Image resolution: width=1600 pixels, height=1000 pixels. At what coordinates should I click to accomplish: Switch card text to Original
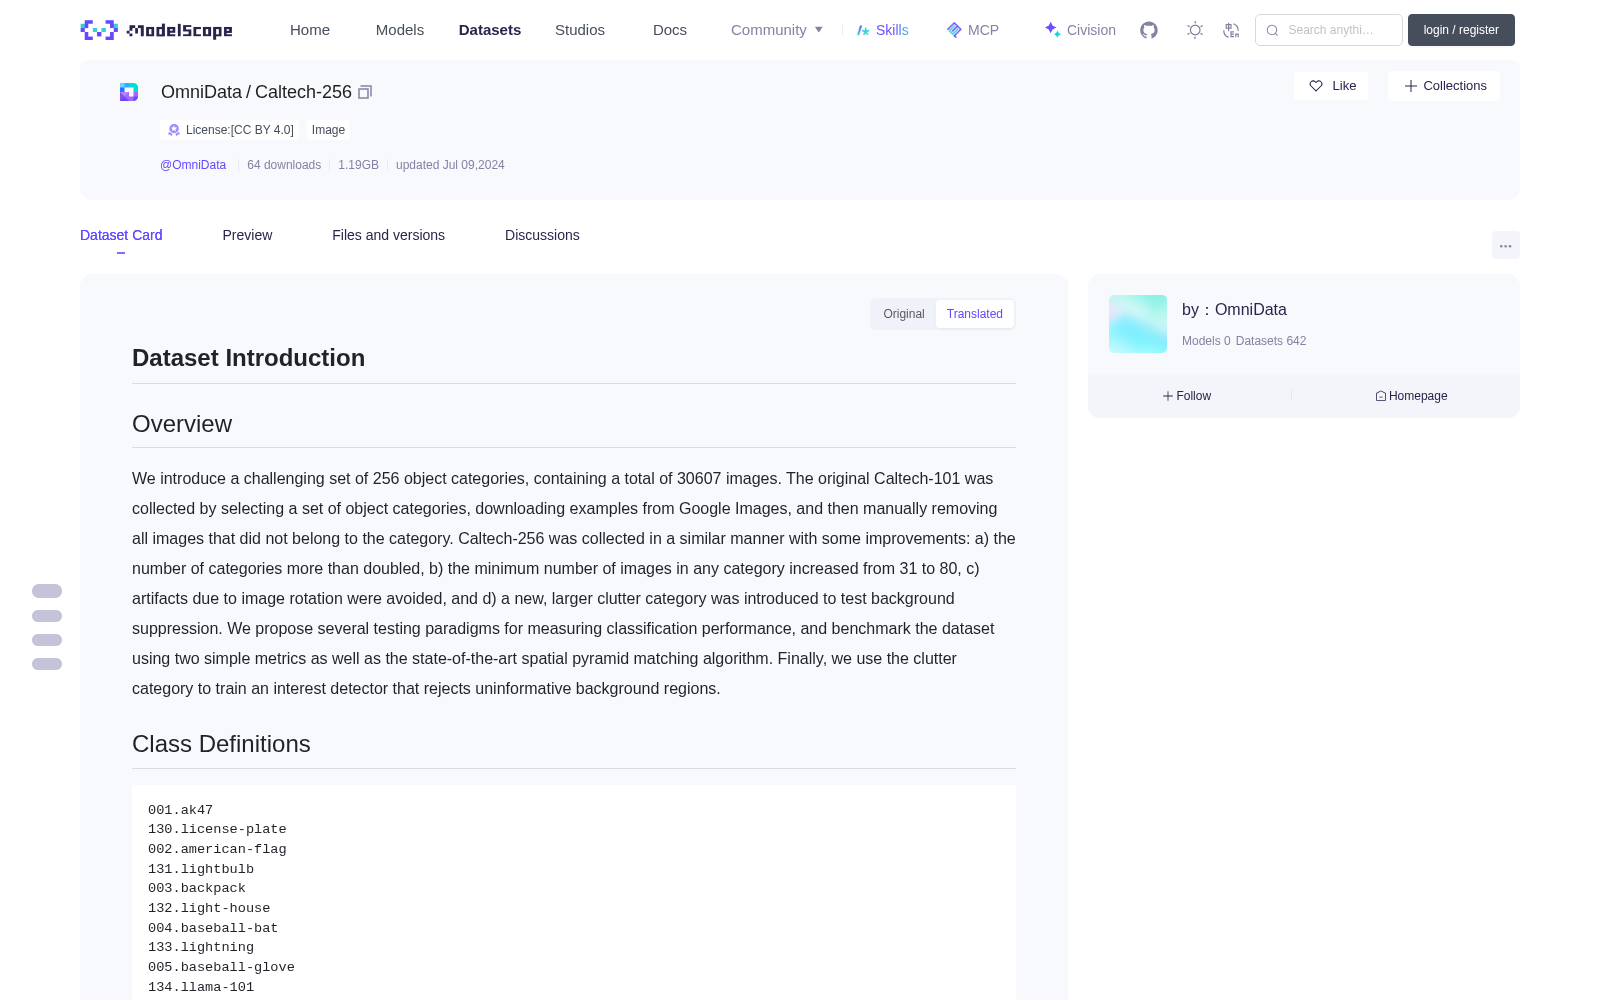click(x=904, y=314)
